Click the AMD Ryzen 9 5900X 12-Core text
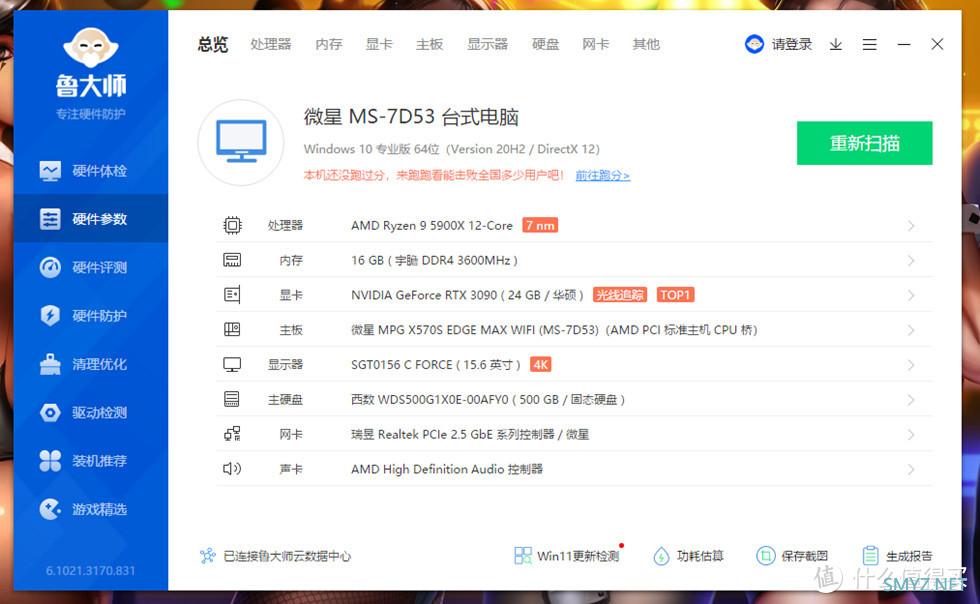This screenshot has width=980, height=604. coord(432,226)
